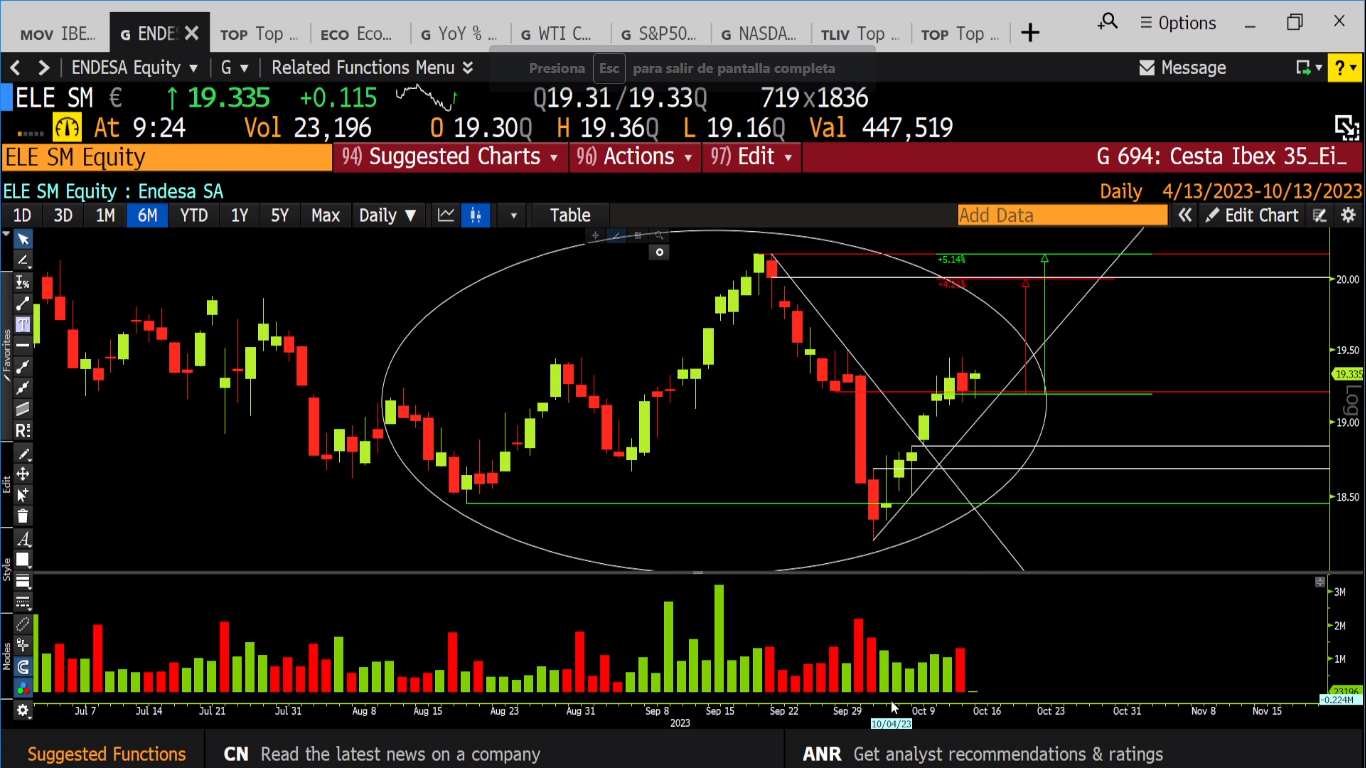This screenshot has height=768, width=1366.
Task: Switch to candlestick chart type
Action: pos(475,215)
